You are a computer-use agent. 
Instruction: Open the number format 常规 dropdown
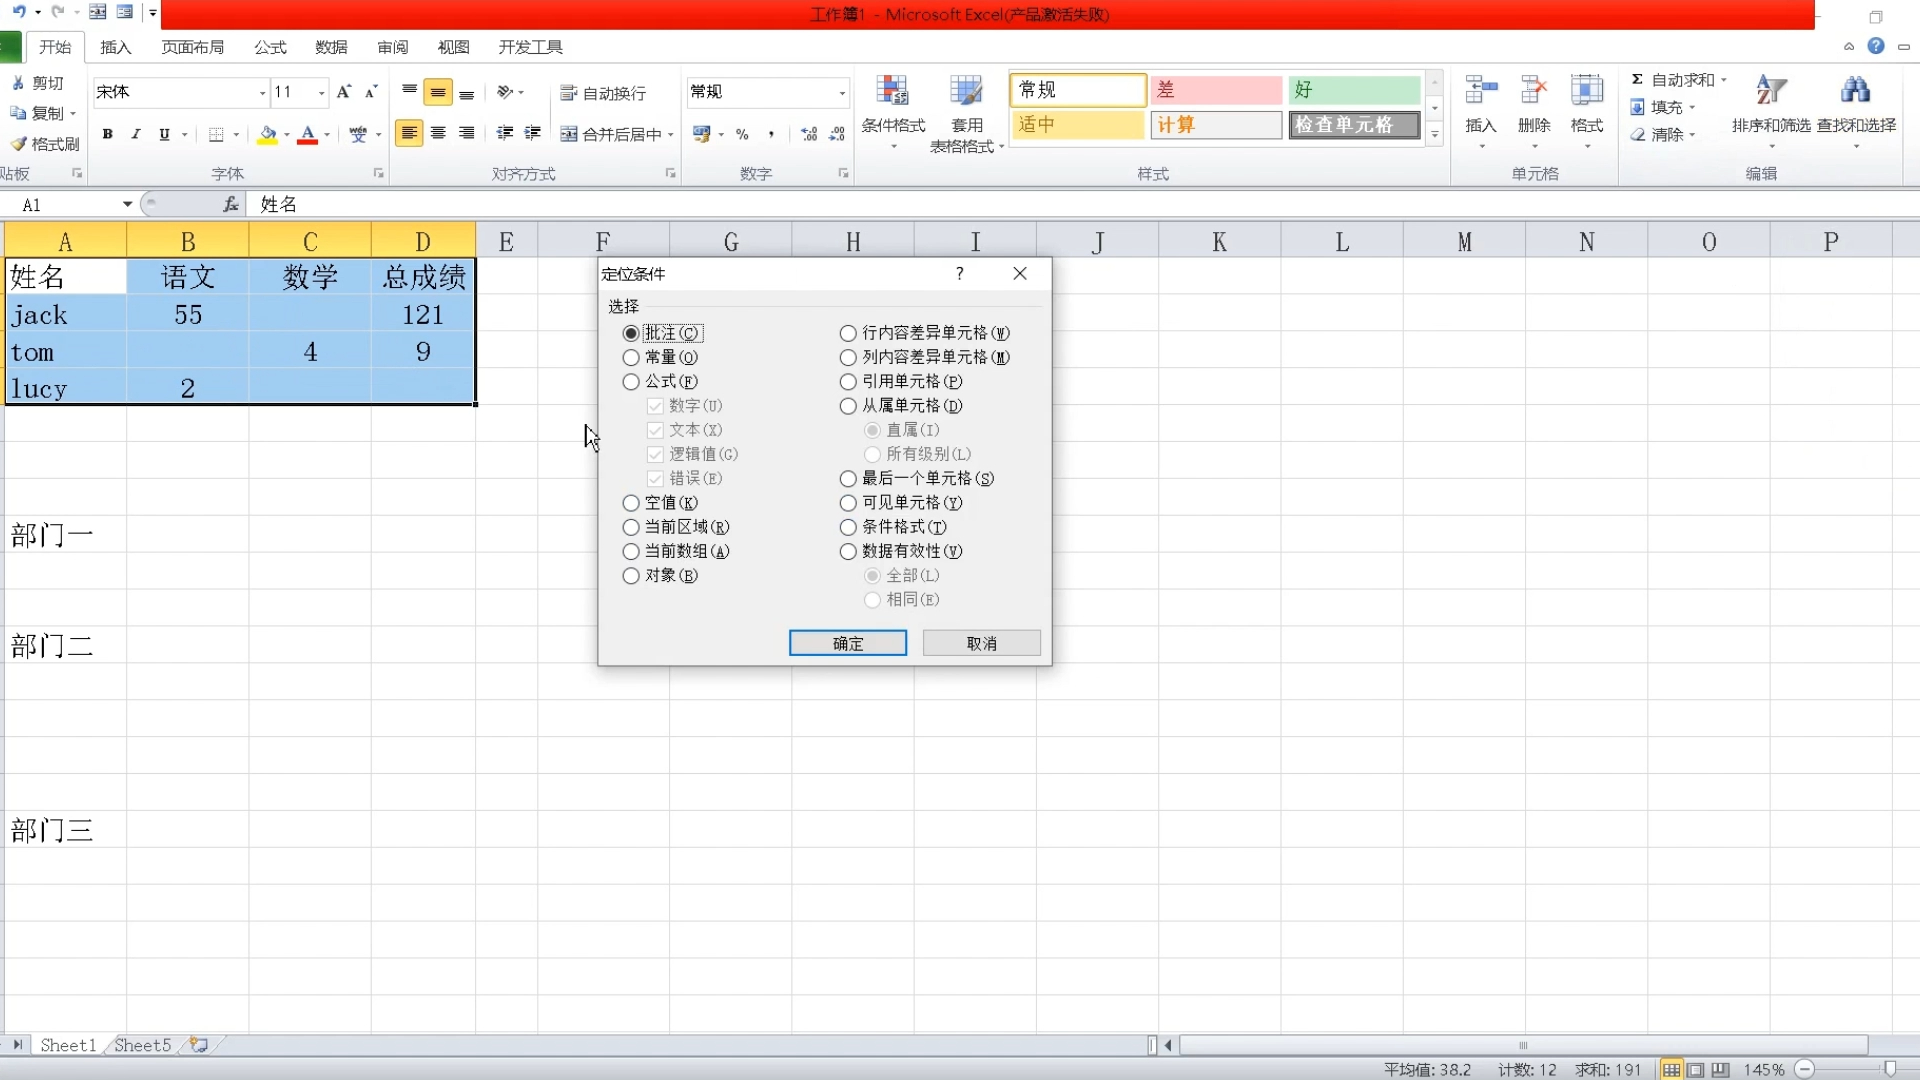click(842, 92)
